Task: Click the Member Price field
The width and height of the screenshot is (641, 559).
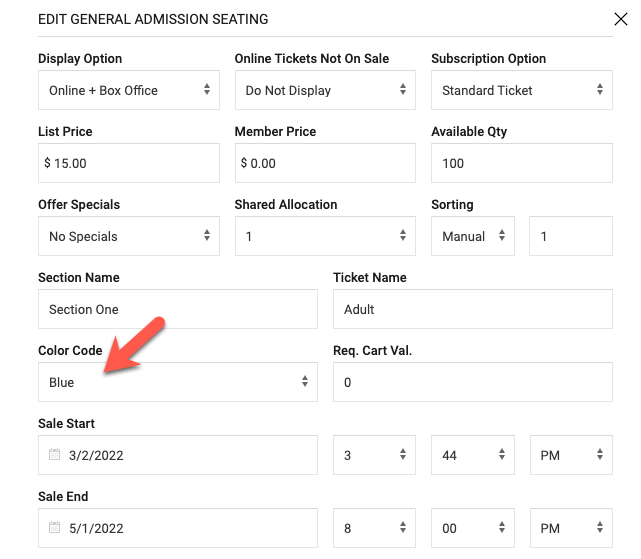Action: pyautogui.click(x=325, y=163)
